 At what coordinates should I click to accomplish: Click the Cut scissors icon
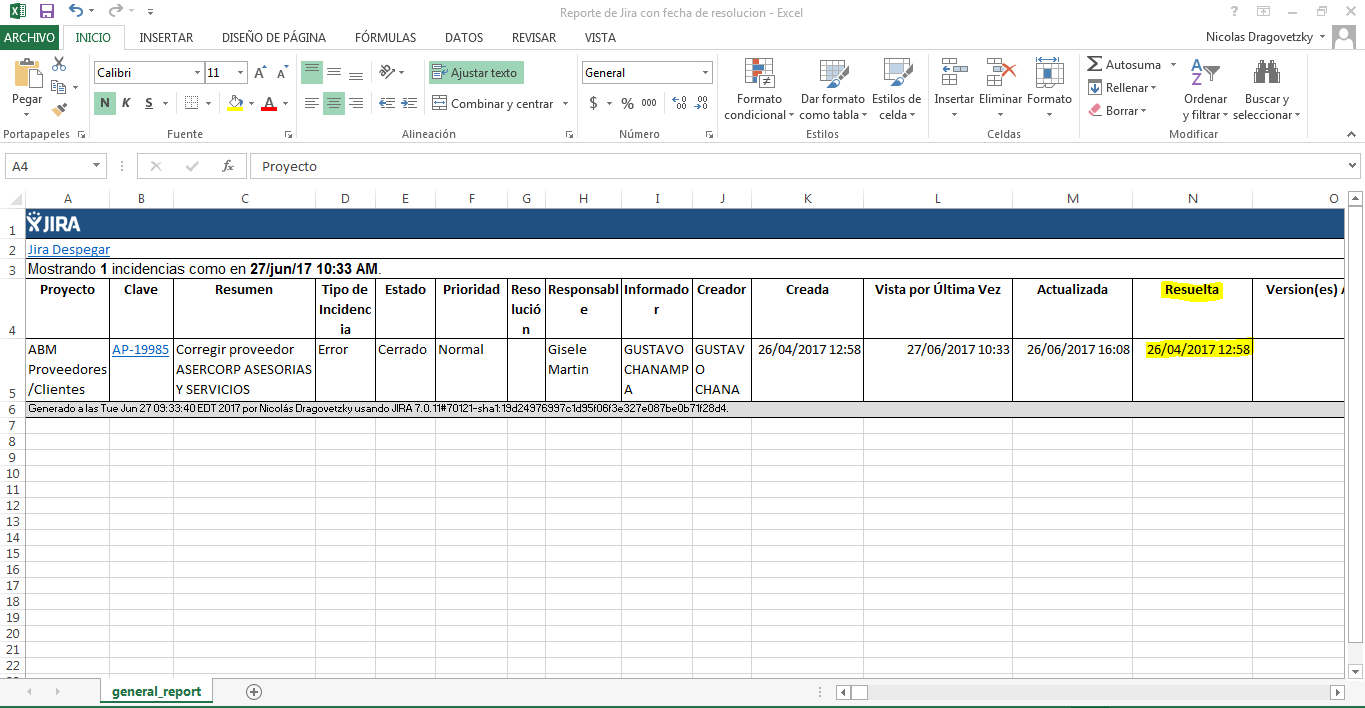[x=59, y=64]
